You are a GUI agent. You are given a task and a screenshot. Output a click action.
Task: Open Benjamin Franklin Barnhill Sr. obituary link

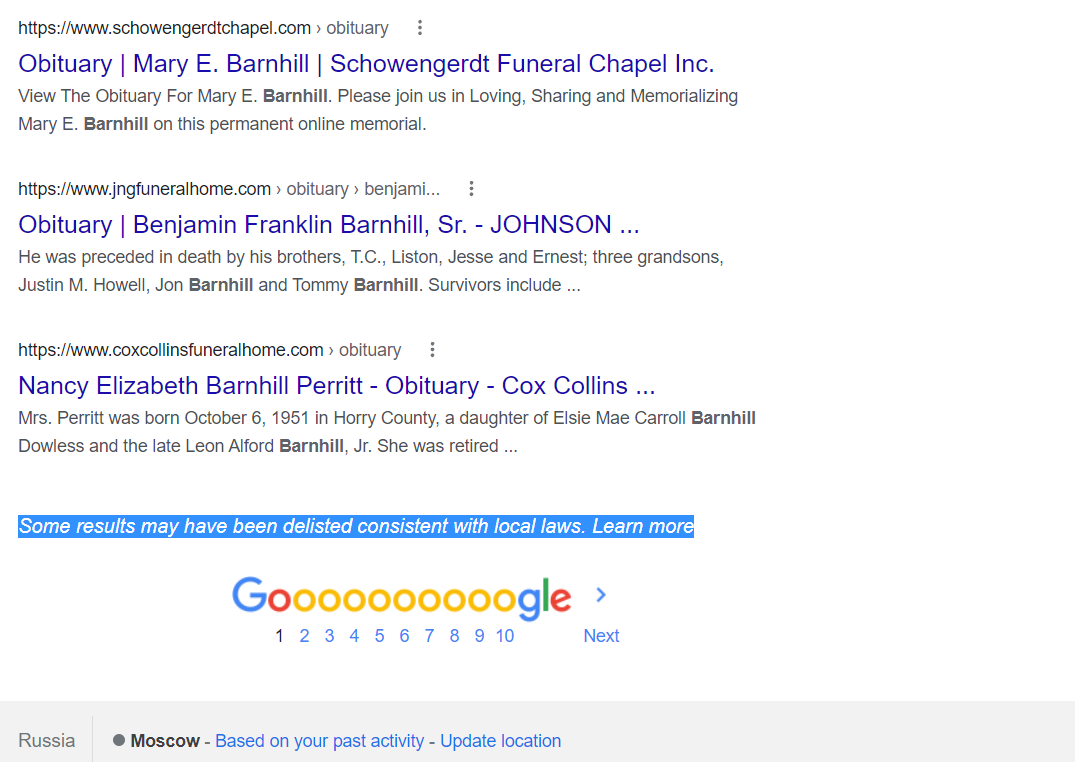328,224
